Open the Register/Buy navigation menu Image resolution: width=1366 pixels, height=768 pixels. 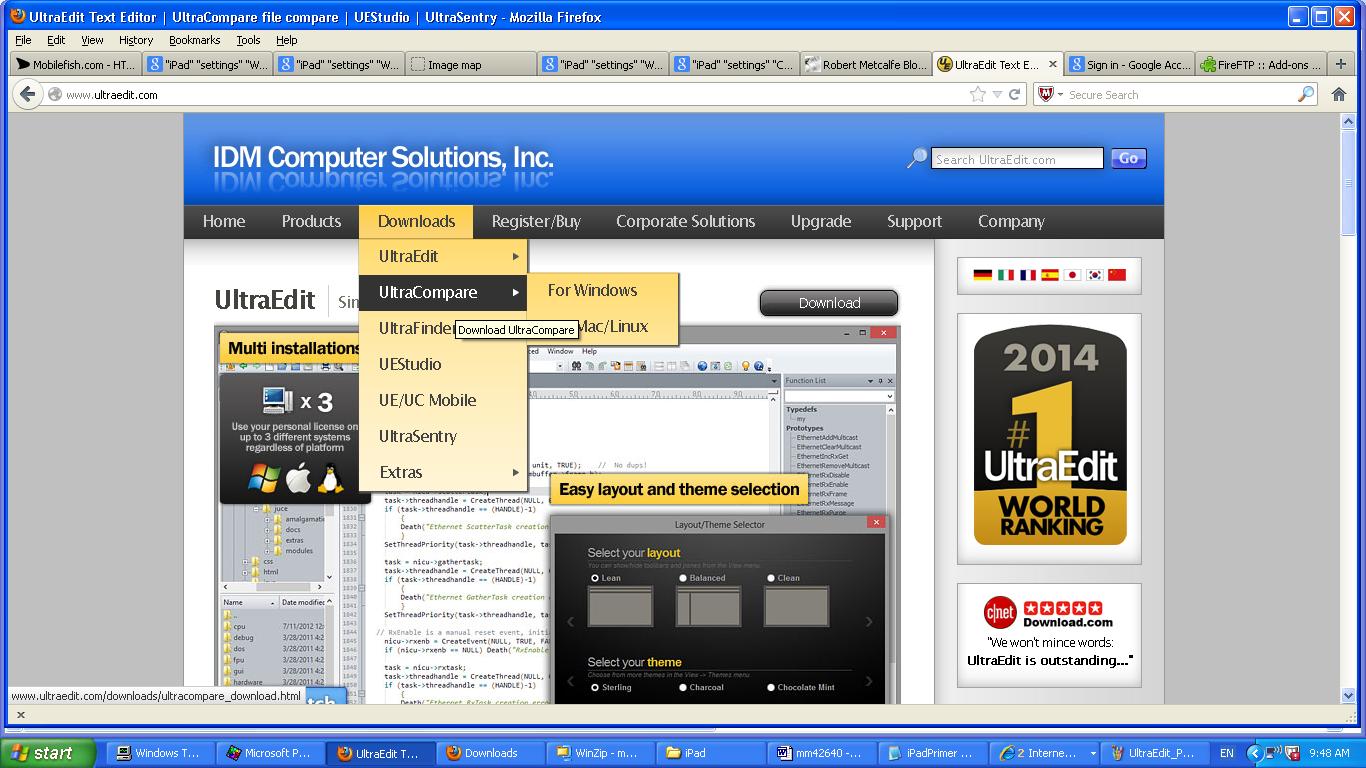click(536, 222)
